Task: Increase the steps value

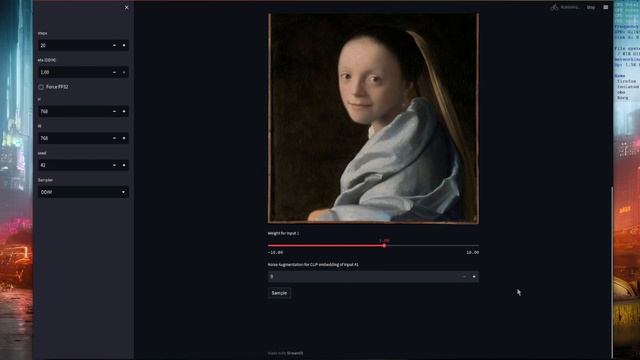Action: point(124,45)
